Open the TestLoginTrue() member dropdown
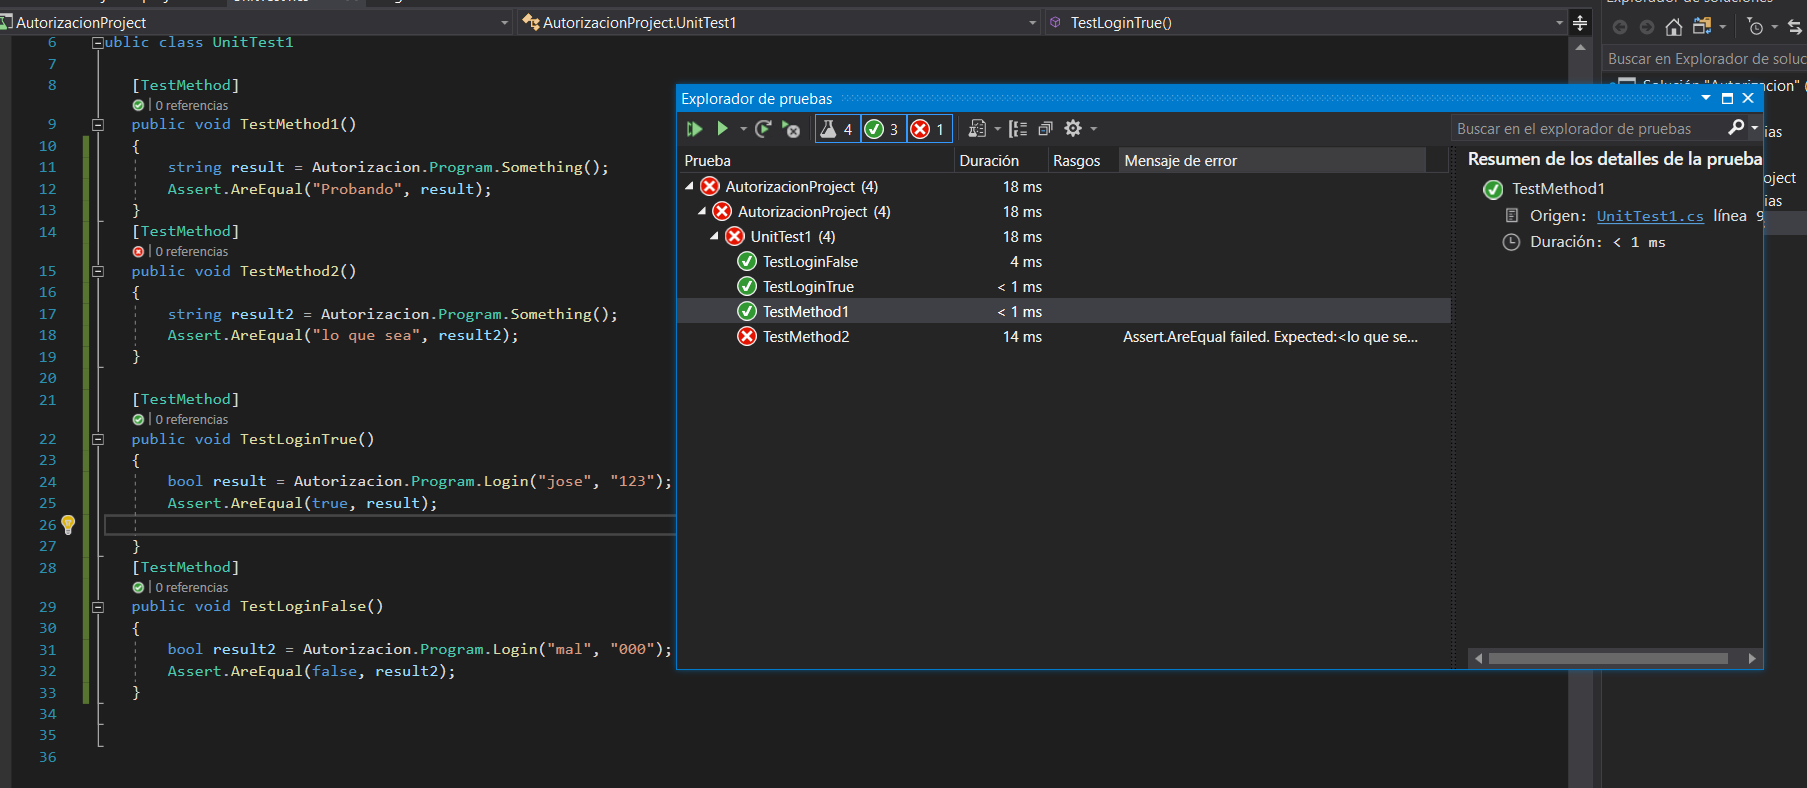 pos(1306,22)
